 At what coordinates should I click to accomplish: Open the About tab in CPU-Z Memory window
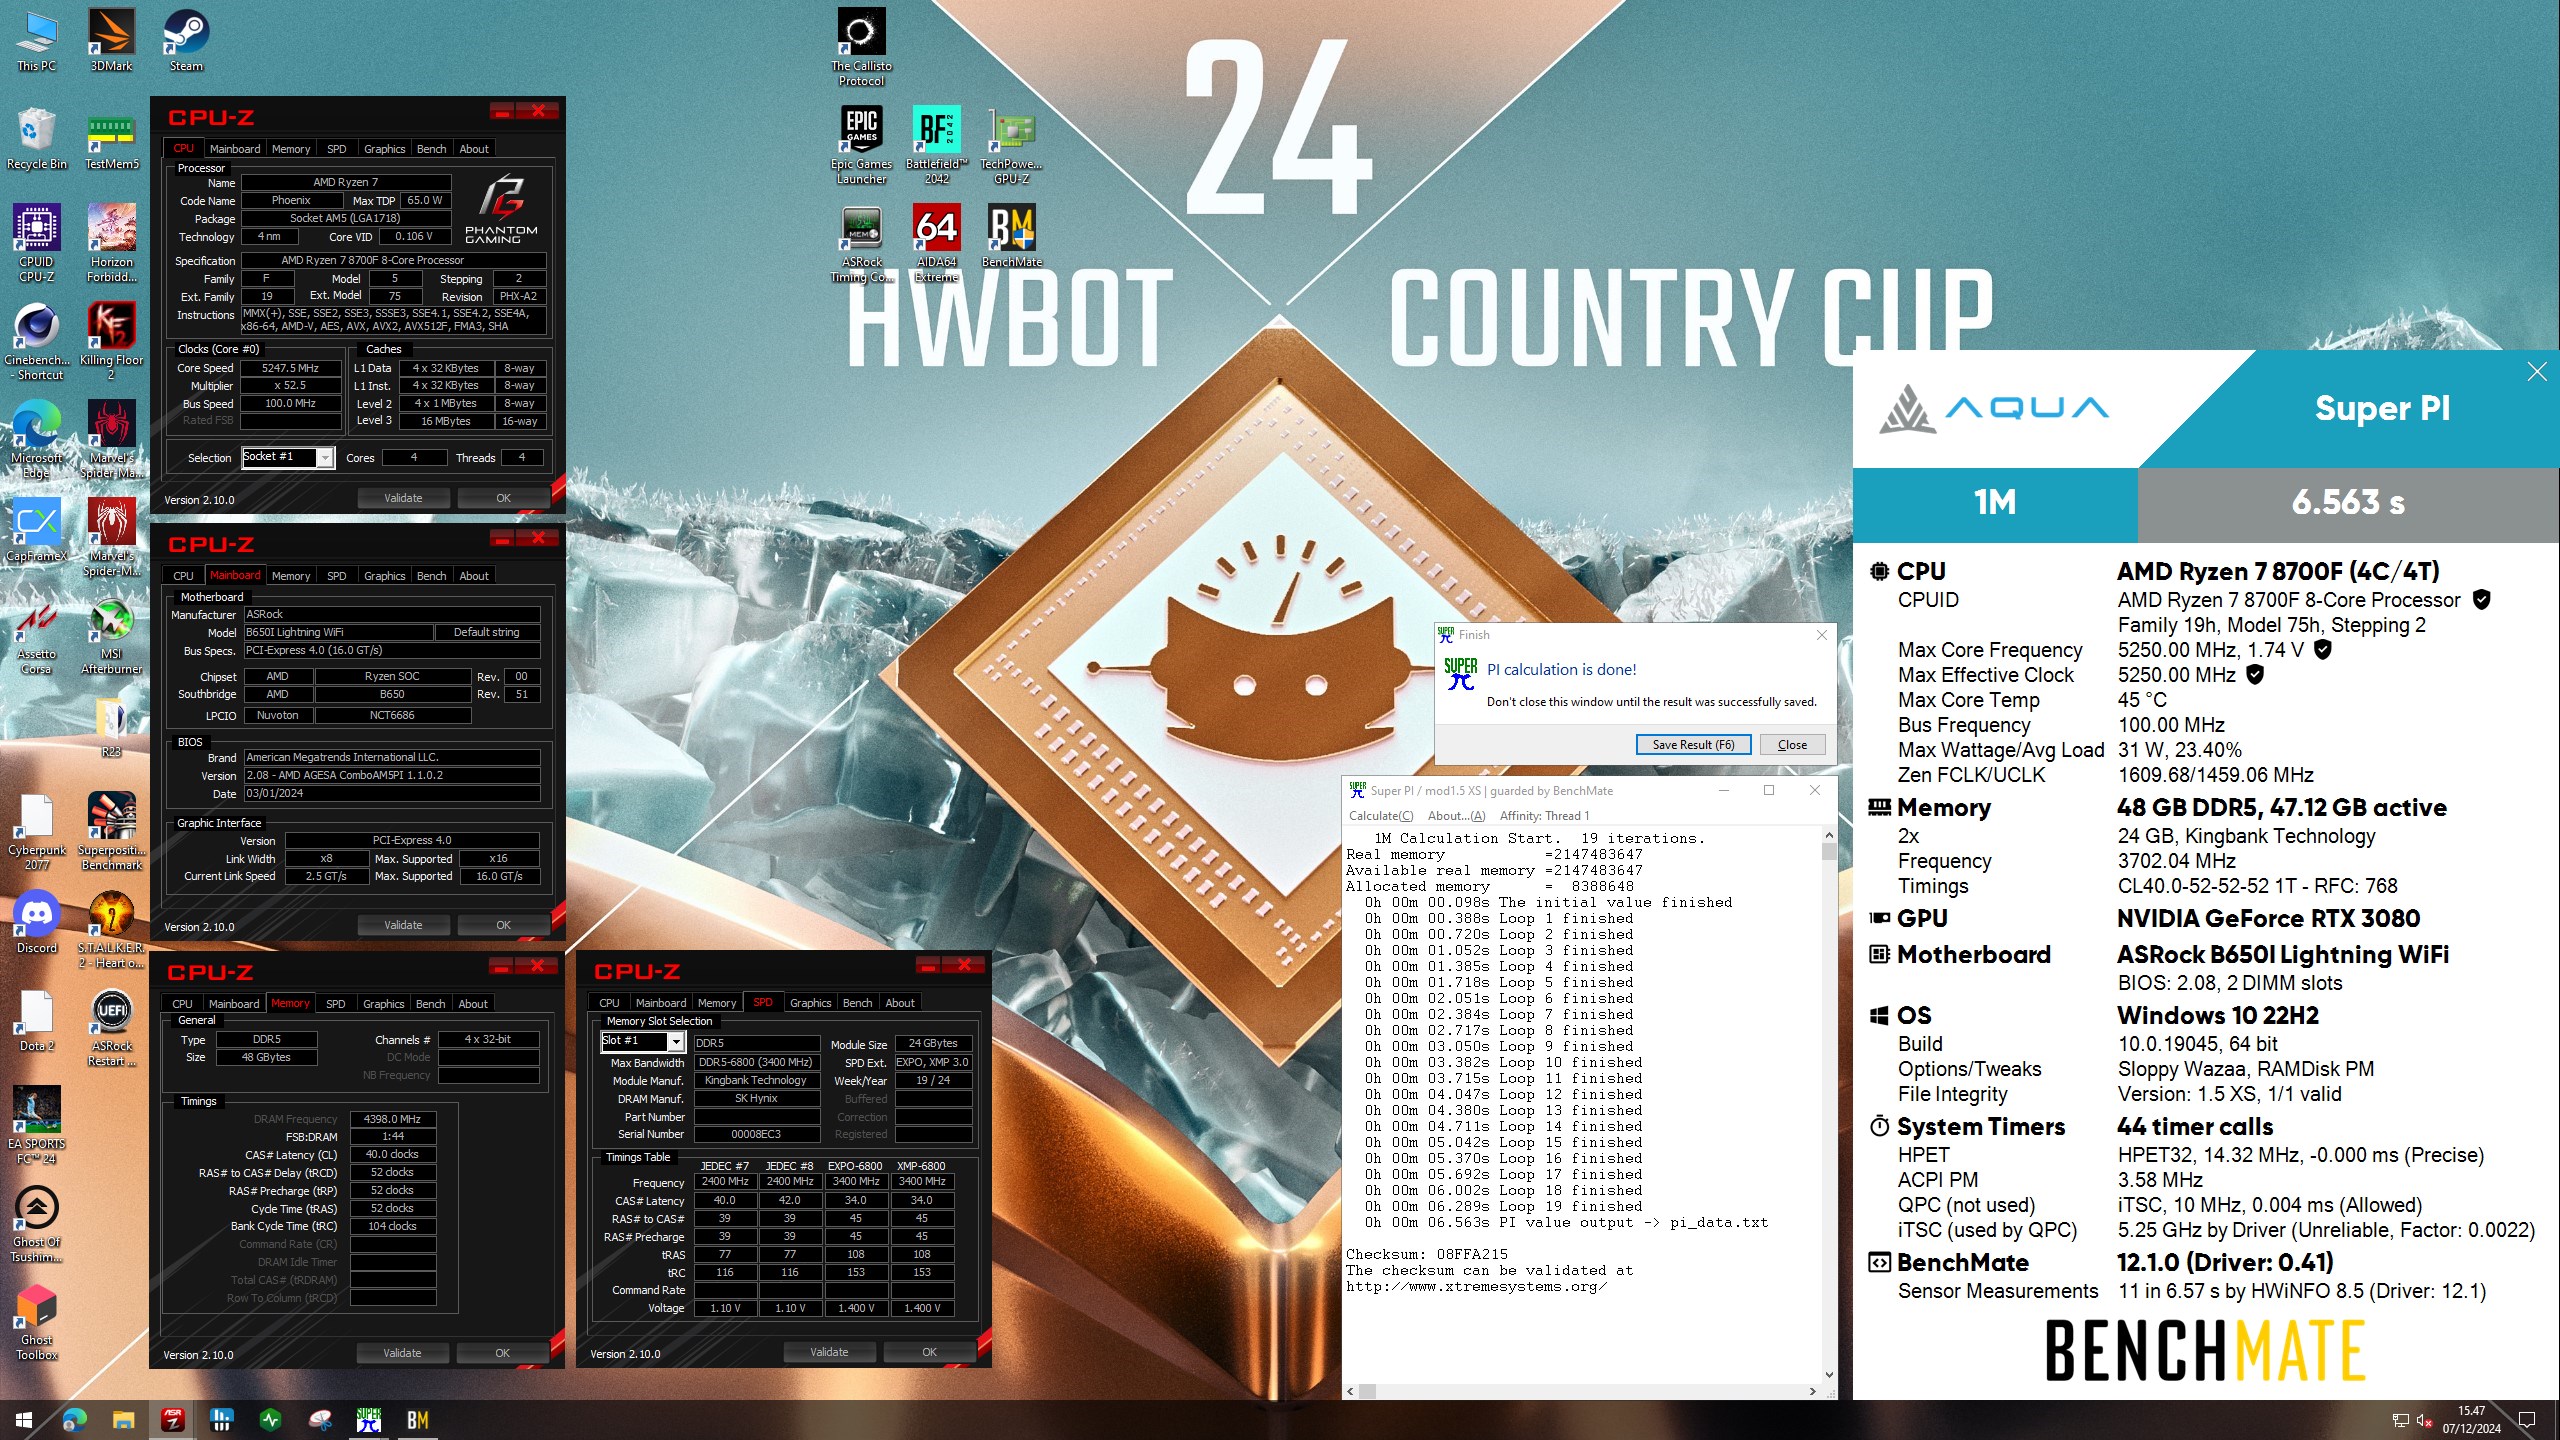(473, 1004)
